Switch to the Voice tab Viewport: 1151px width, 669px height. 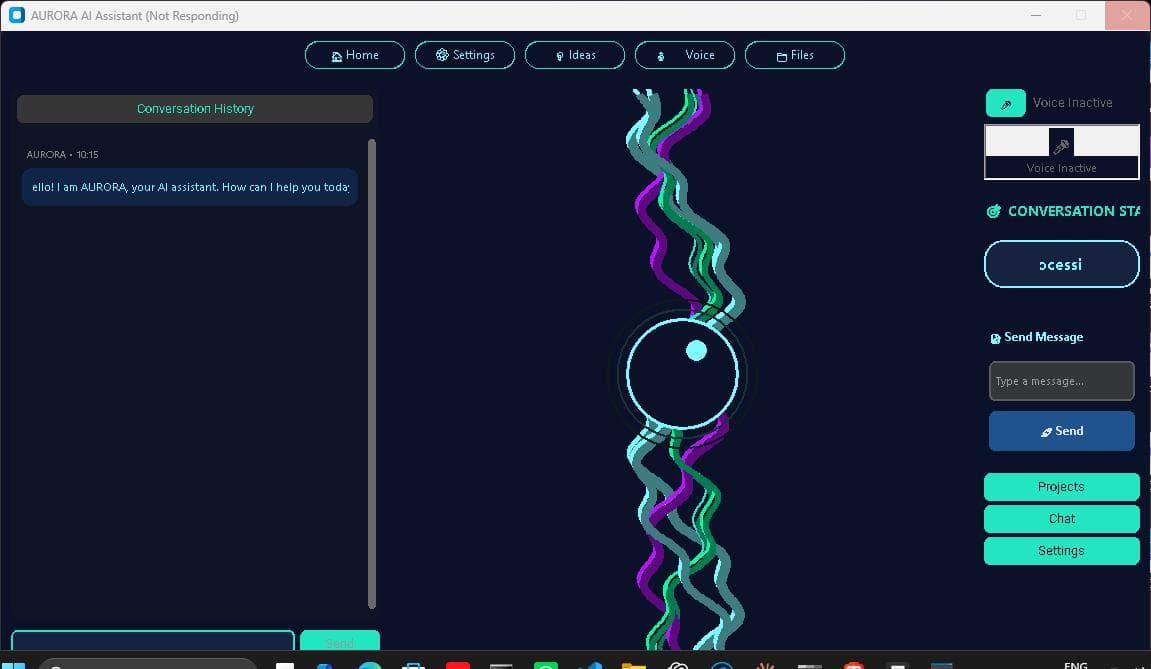click(685, 55)
